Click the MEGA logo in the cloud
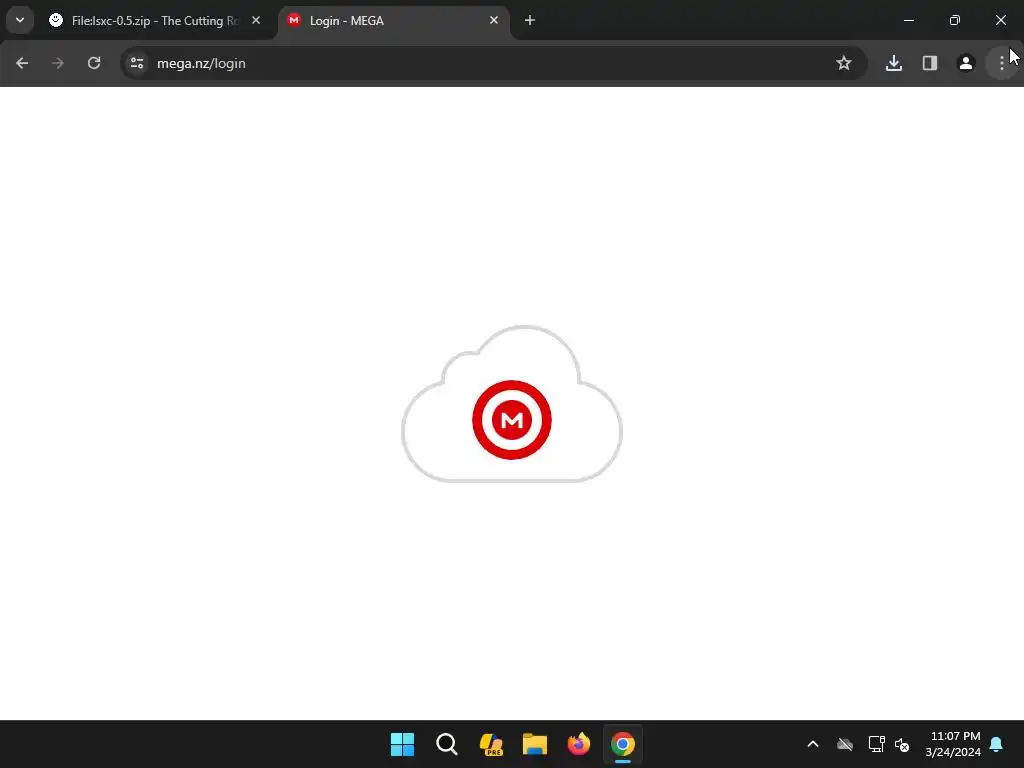1024x768 pixels. [512, 420]
